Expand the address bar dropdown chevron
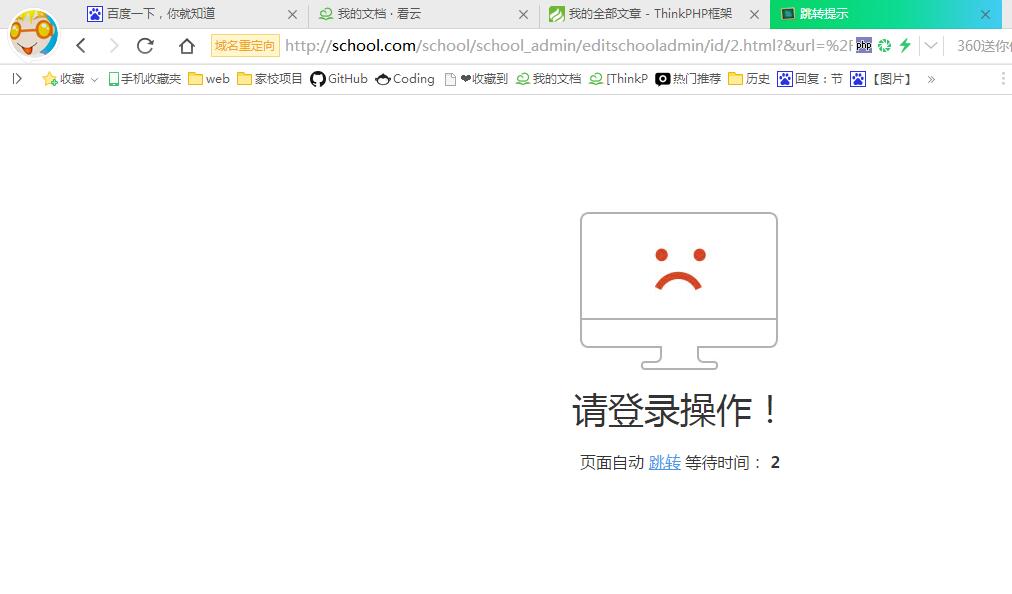The image size is (1012, 594). (931, 45)
